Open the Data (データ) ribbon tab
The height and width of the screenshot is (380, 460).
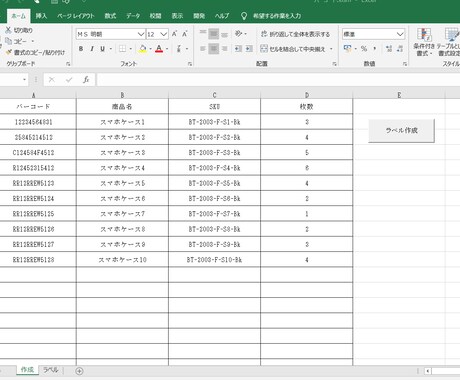[133, 16]
